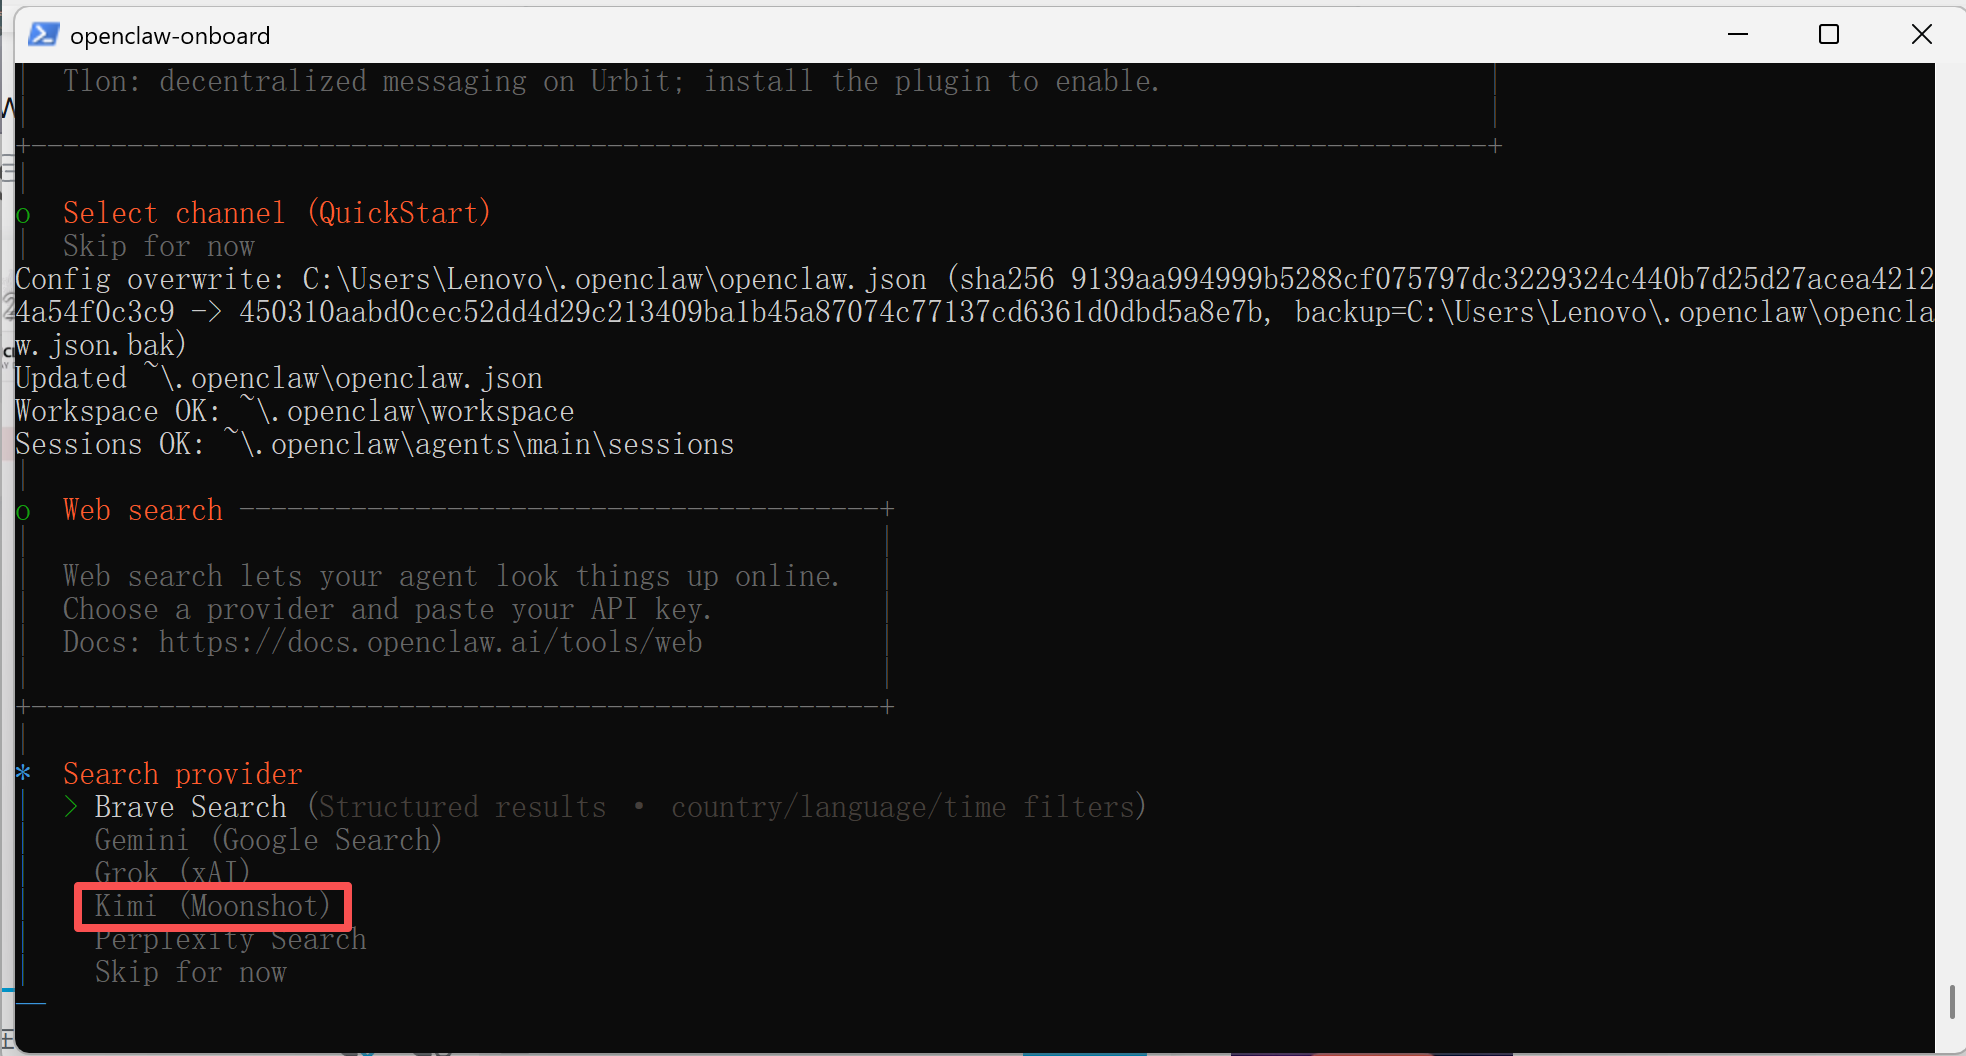Click the Config overwrite line

coord(975,312)
